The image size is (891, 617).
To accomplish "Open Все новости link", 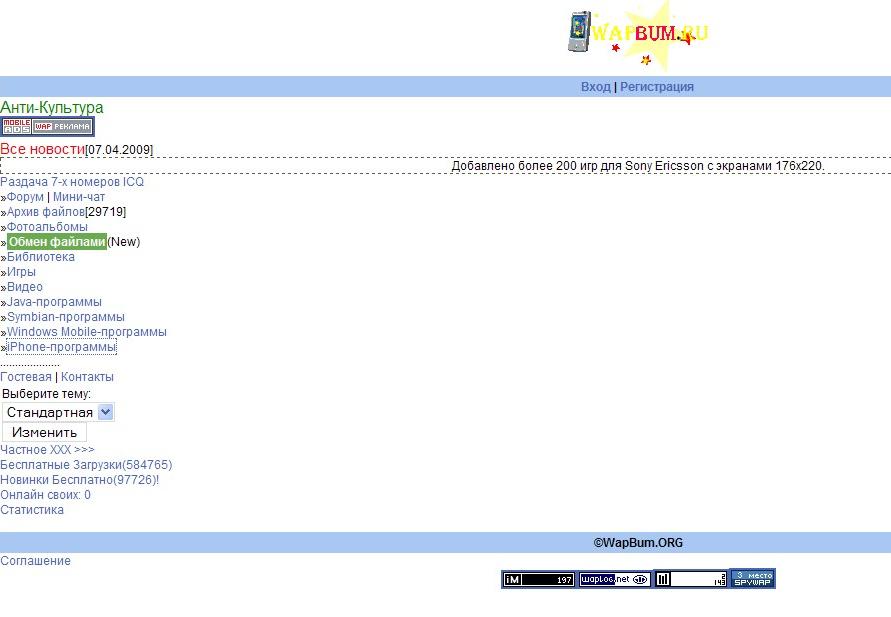I will [x=43, y=149].
